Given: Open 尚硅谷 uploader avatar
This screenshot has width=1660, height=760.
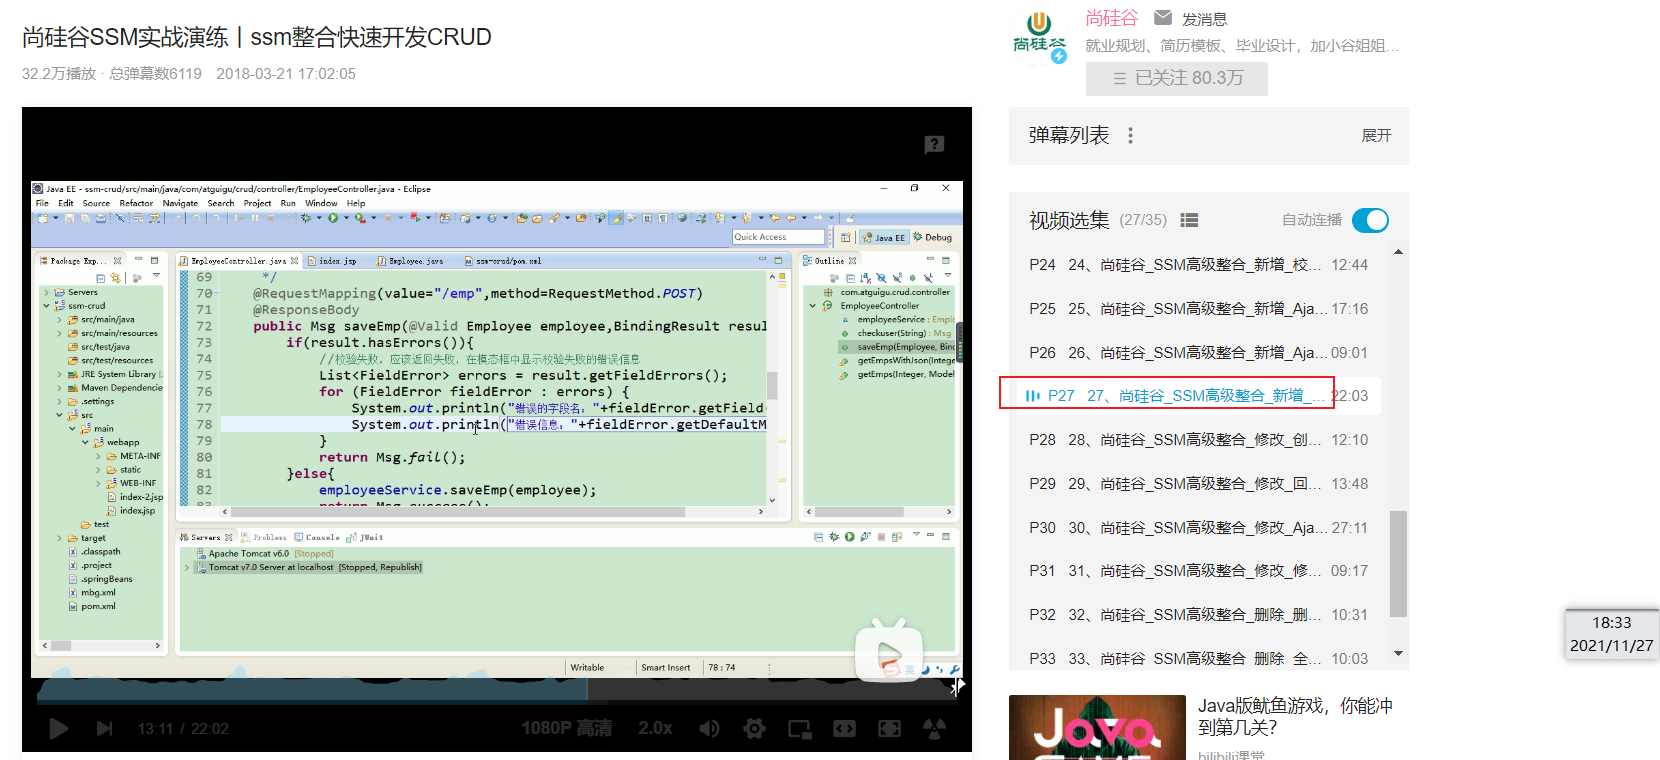Looking at the screenshot, I should pyautogui.click(x=1040, y=36).
